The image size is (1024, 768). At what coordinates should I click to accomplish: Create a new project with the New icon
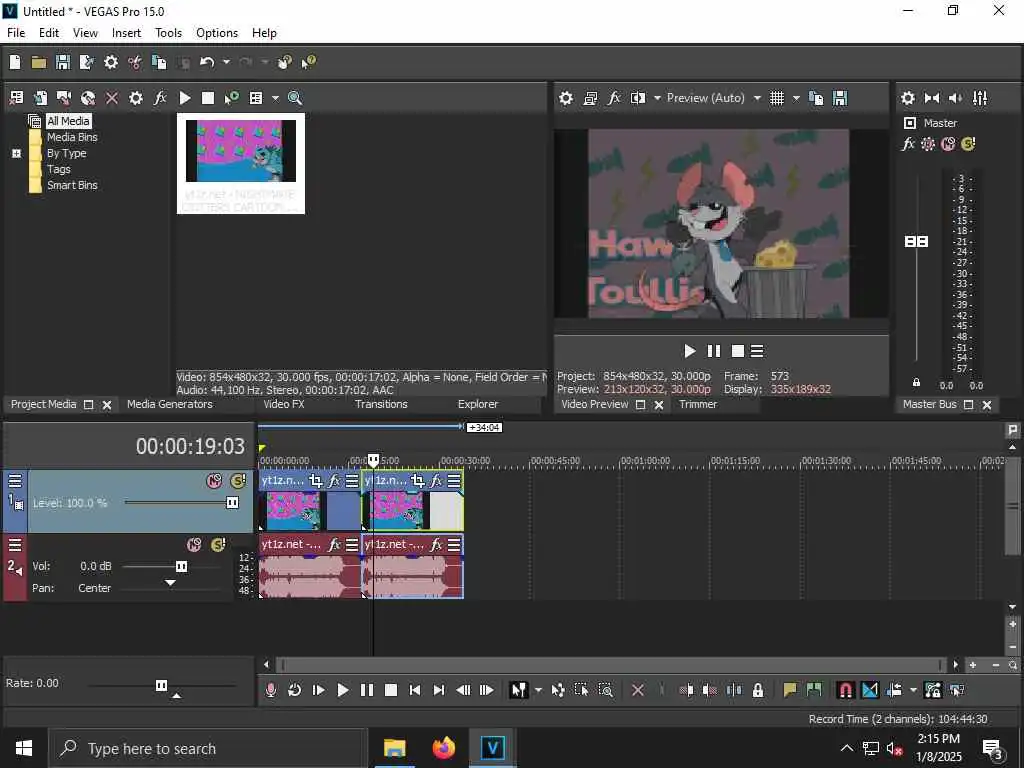tap(15, 62)
